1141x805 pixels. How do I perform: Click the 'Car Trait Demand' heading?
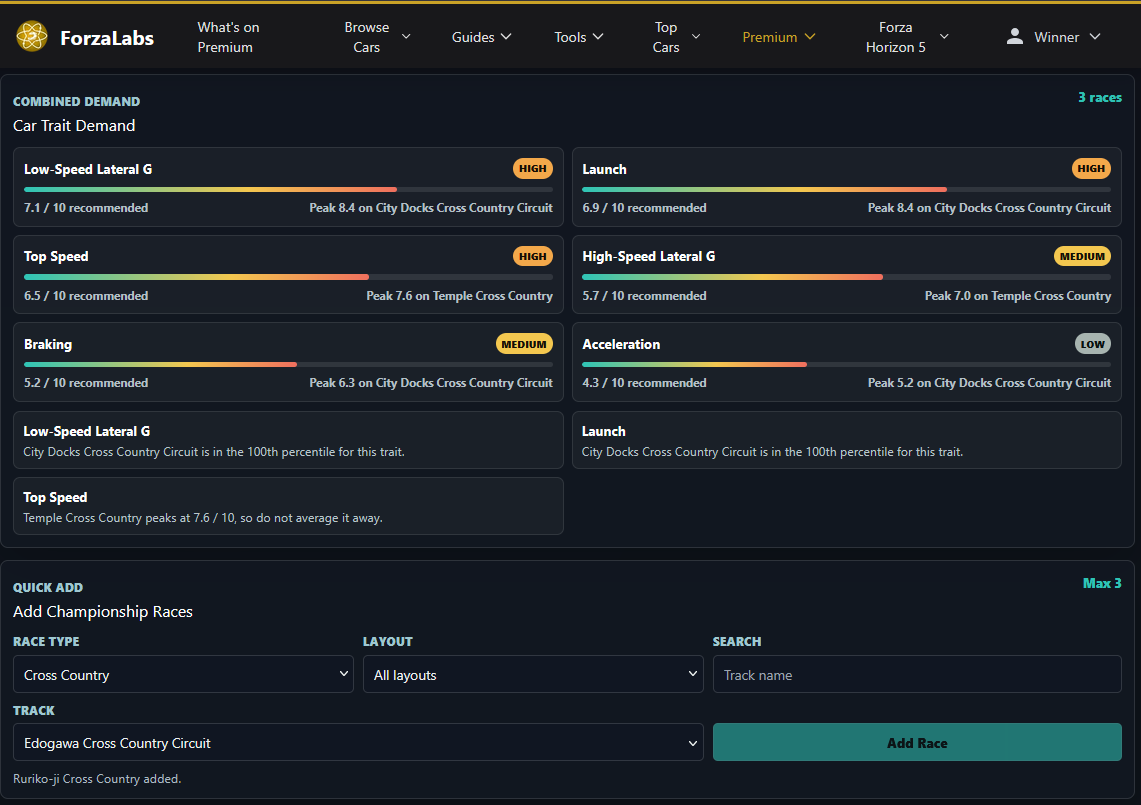point(74,125)
